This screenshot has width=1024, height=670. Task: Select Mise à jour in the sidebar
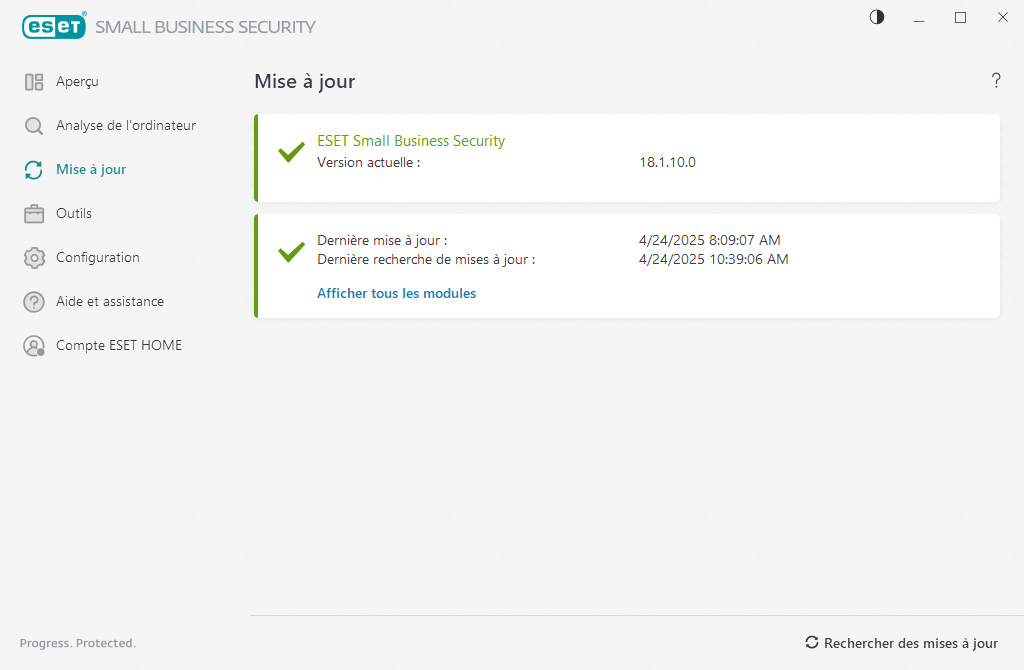90,170
